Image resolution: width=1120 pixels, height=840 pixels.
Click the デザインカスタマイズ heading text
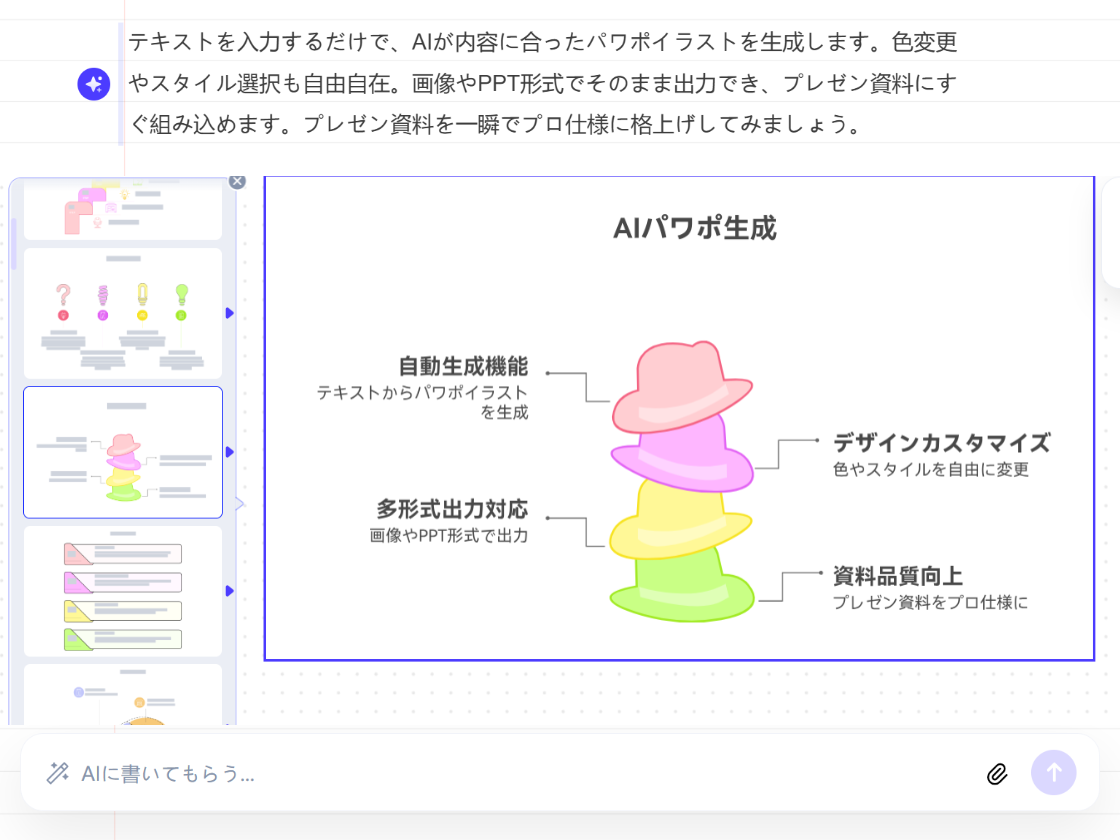point(941,443)
